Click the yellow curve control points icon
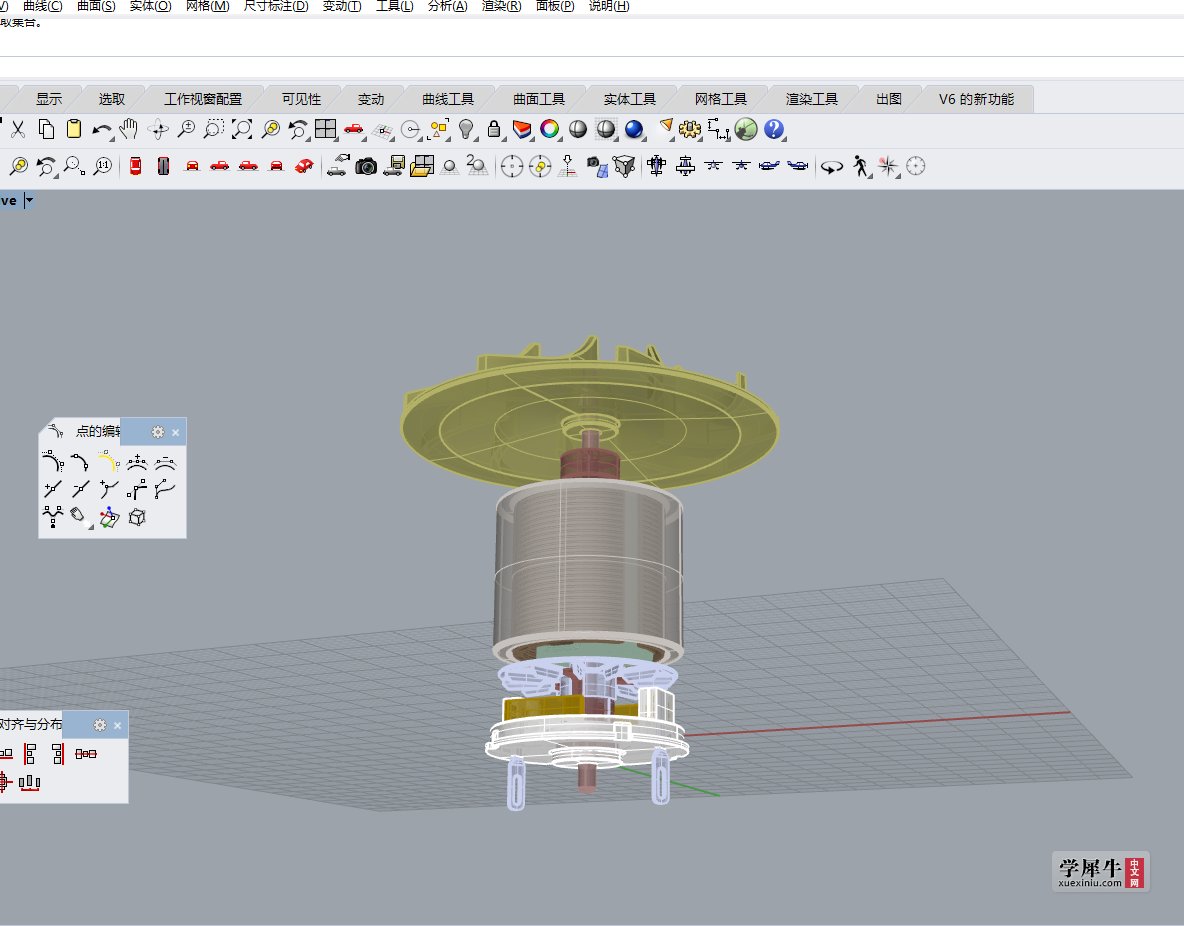Viewport: 1184px width, 926px height. click(108, 461)
